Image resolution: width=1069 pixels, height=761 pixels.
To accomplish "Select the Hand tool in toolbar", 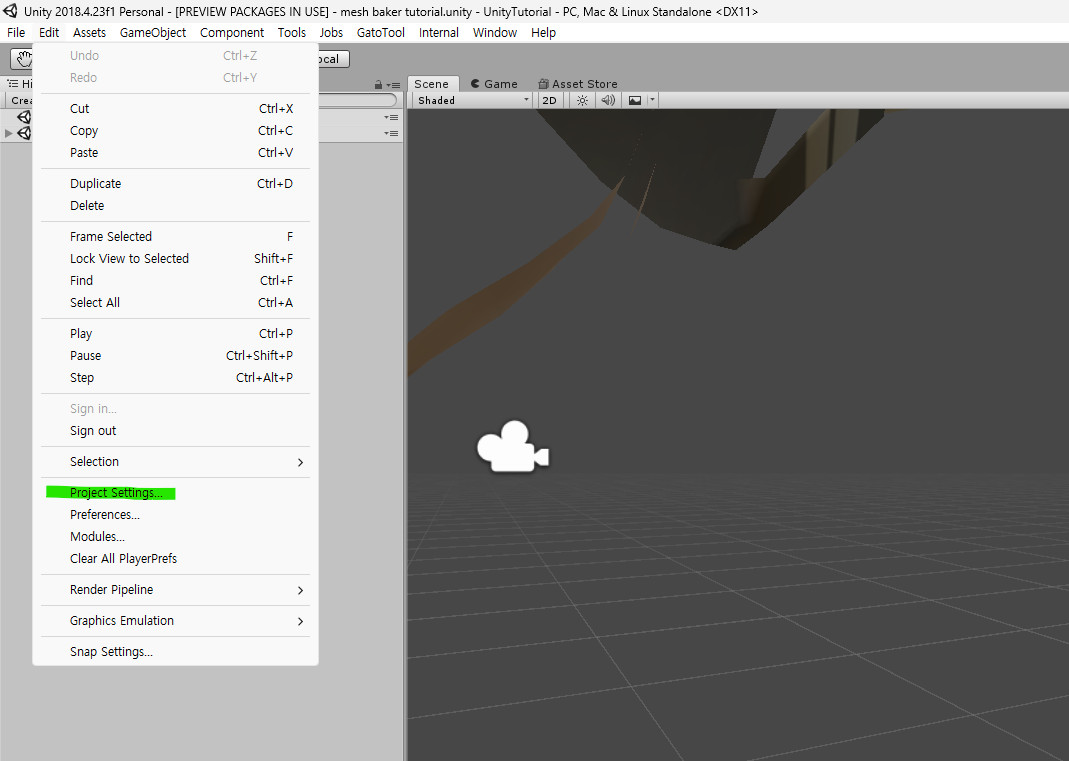I will [22, 59].
